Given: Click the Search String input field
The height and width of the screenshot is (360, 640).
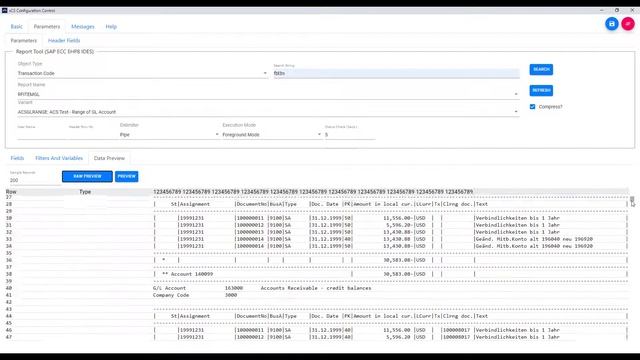Looking at the screenshot, I should click(x=396, y=73).
